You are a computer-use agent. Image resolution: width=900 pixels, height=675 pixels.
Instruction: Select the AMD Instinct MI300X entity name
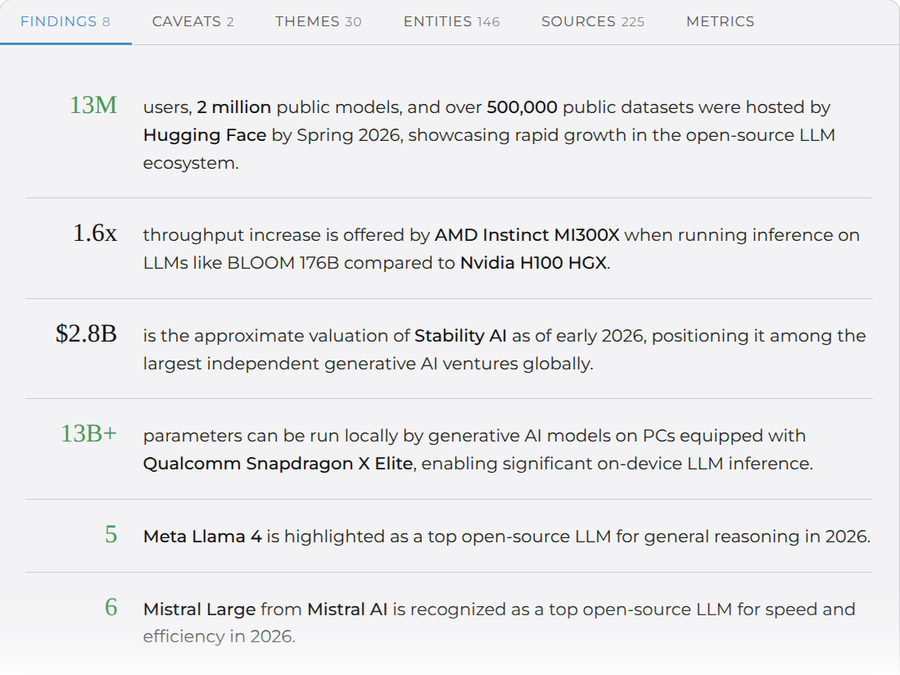pos(527,235)
